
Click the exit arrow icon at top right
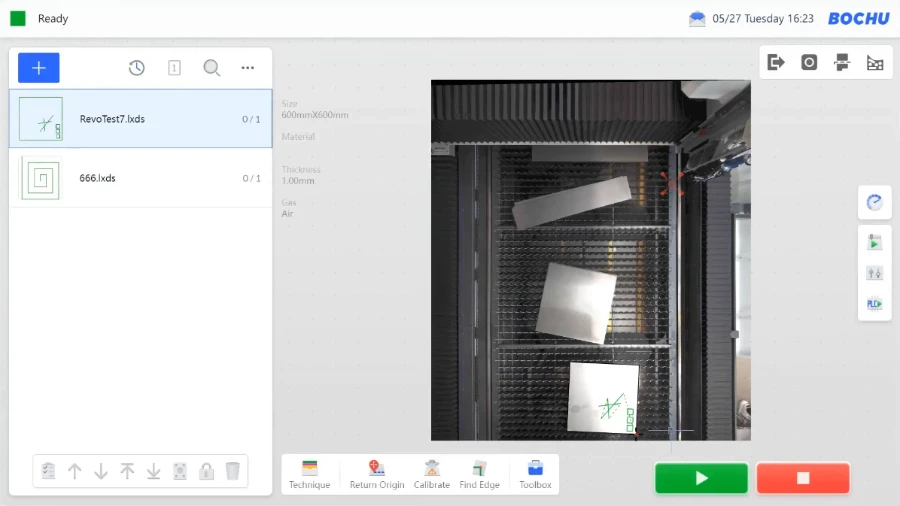click(x=776, y=62)
